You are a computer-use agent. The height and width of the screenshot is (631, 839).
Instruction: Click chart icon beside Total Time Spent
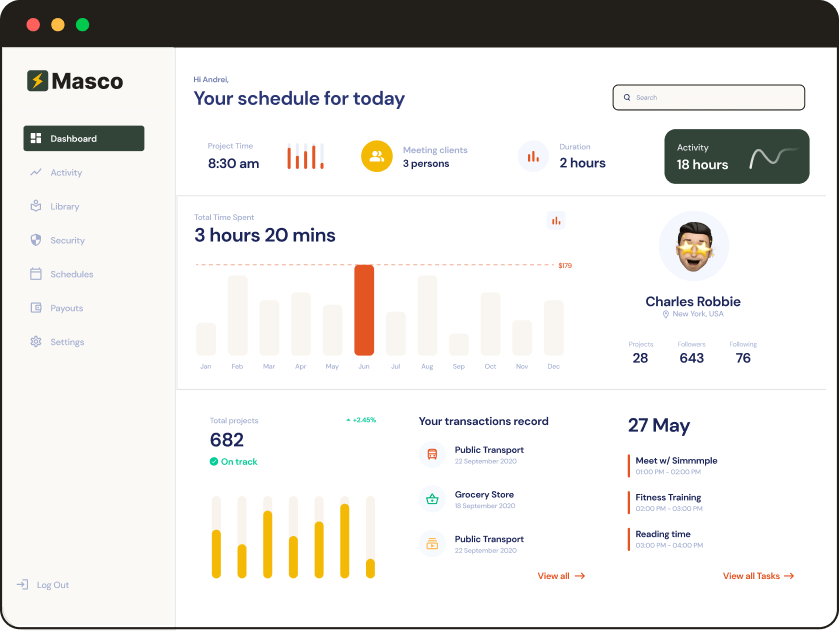556,220
